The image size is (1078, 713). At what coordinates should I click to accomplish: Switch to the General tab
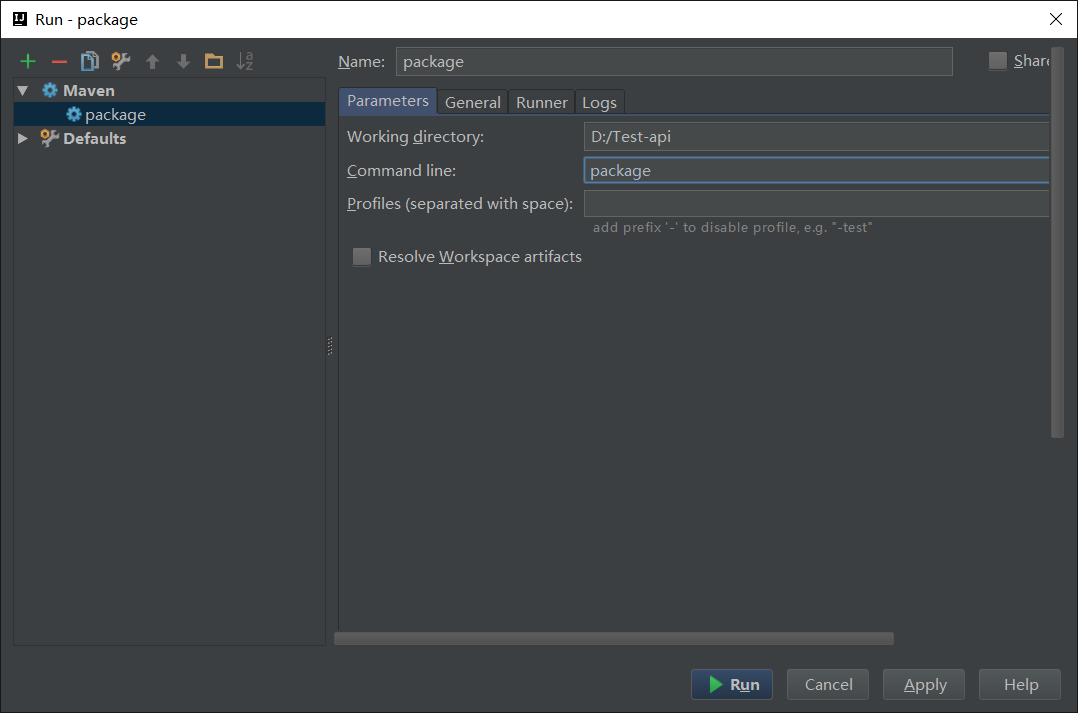pyautogui.click(x=473, y=102)
